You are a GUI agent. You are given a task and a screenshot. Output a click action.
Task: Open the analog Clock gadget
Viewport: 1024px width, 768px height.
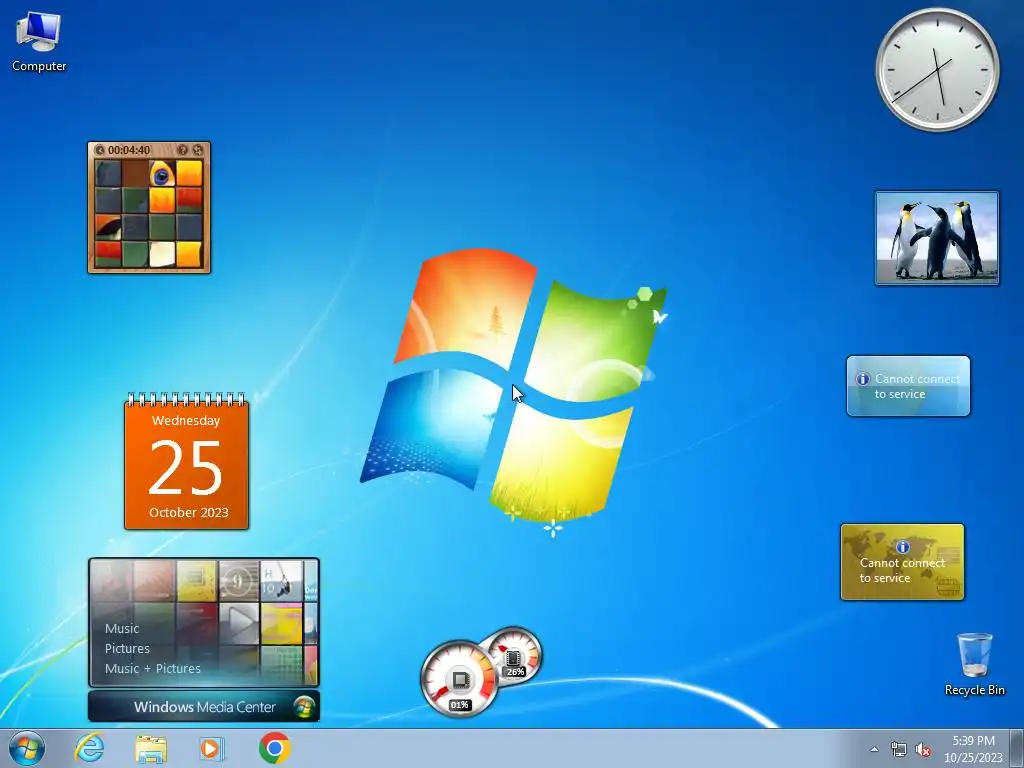tap(937, 70)
